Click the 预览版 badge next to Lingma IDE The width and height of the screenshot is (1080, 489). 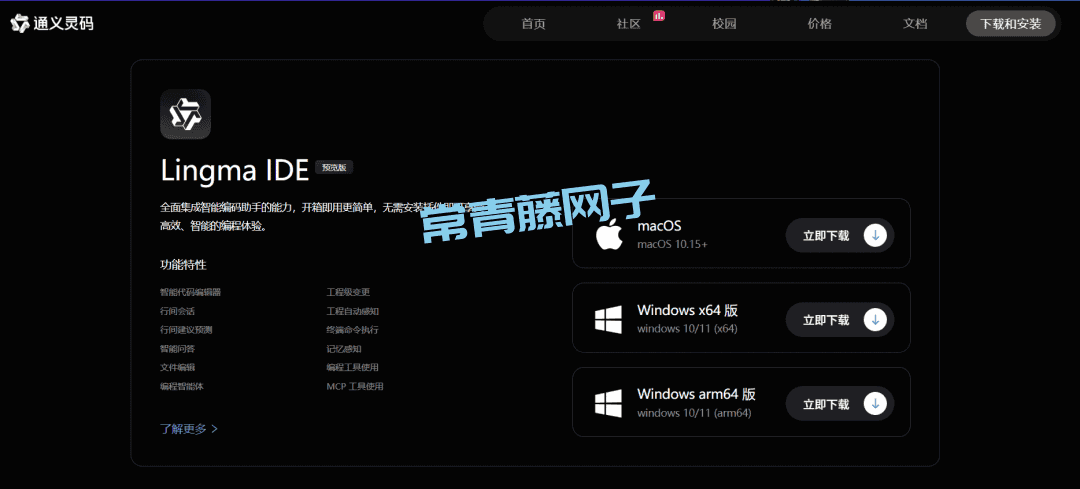point(334,167)
